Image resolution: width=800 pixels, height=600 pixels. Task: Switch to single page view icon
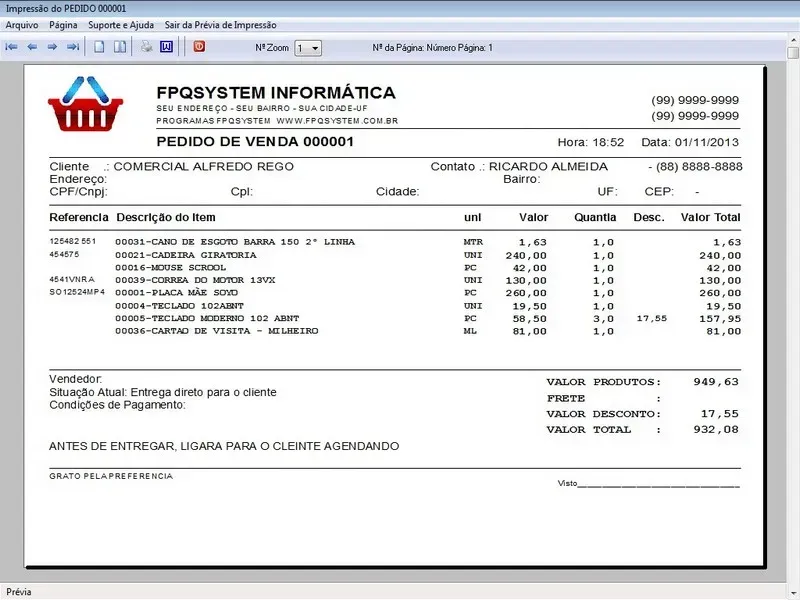(x=99, y=47)
